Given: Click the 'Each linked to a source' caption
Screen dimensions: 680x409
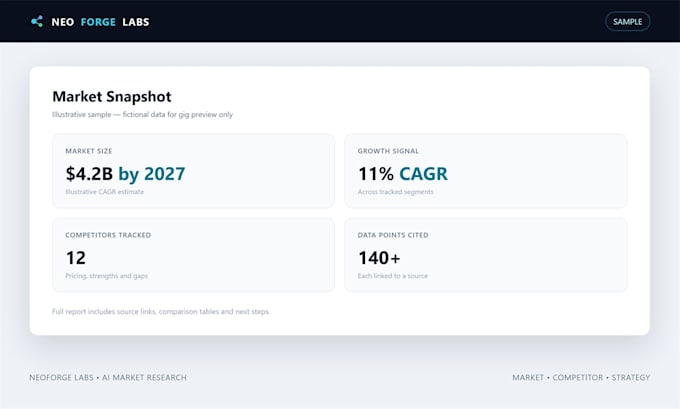Looking at the screenshot, I should coord(393,276).
